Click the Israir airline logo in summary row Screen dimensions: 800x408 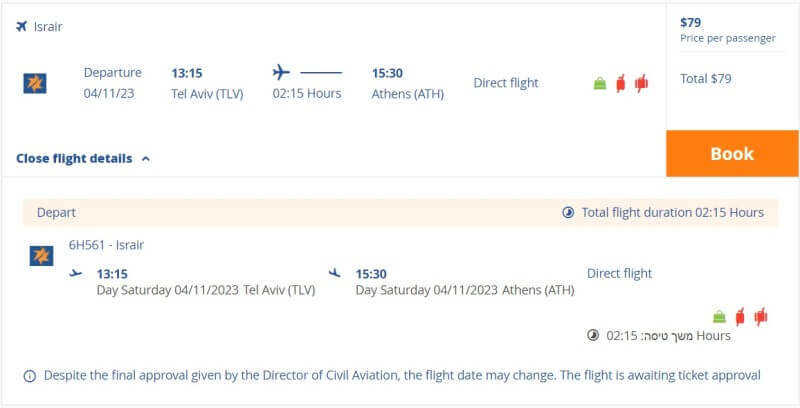click(x=35, y=83)
